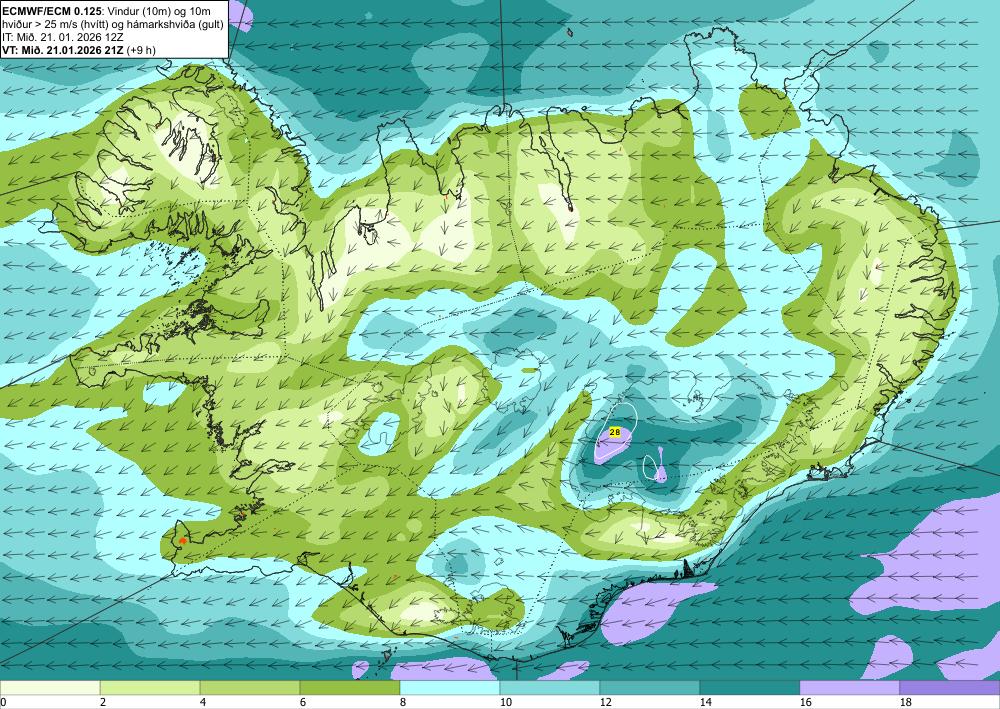Click the legend value "12"

point(606,703)
